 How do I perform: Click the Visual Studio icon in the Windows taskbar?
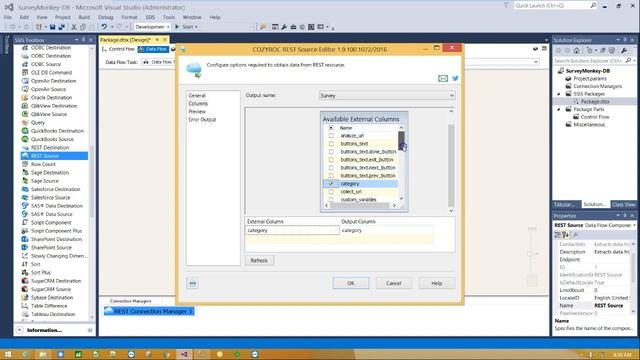(x=184, y=354)
